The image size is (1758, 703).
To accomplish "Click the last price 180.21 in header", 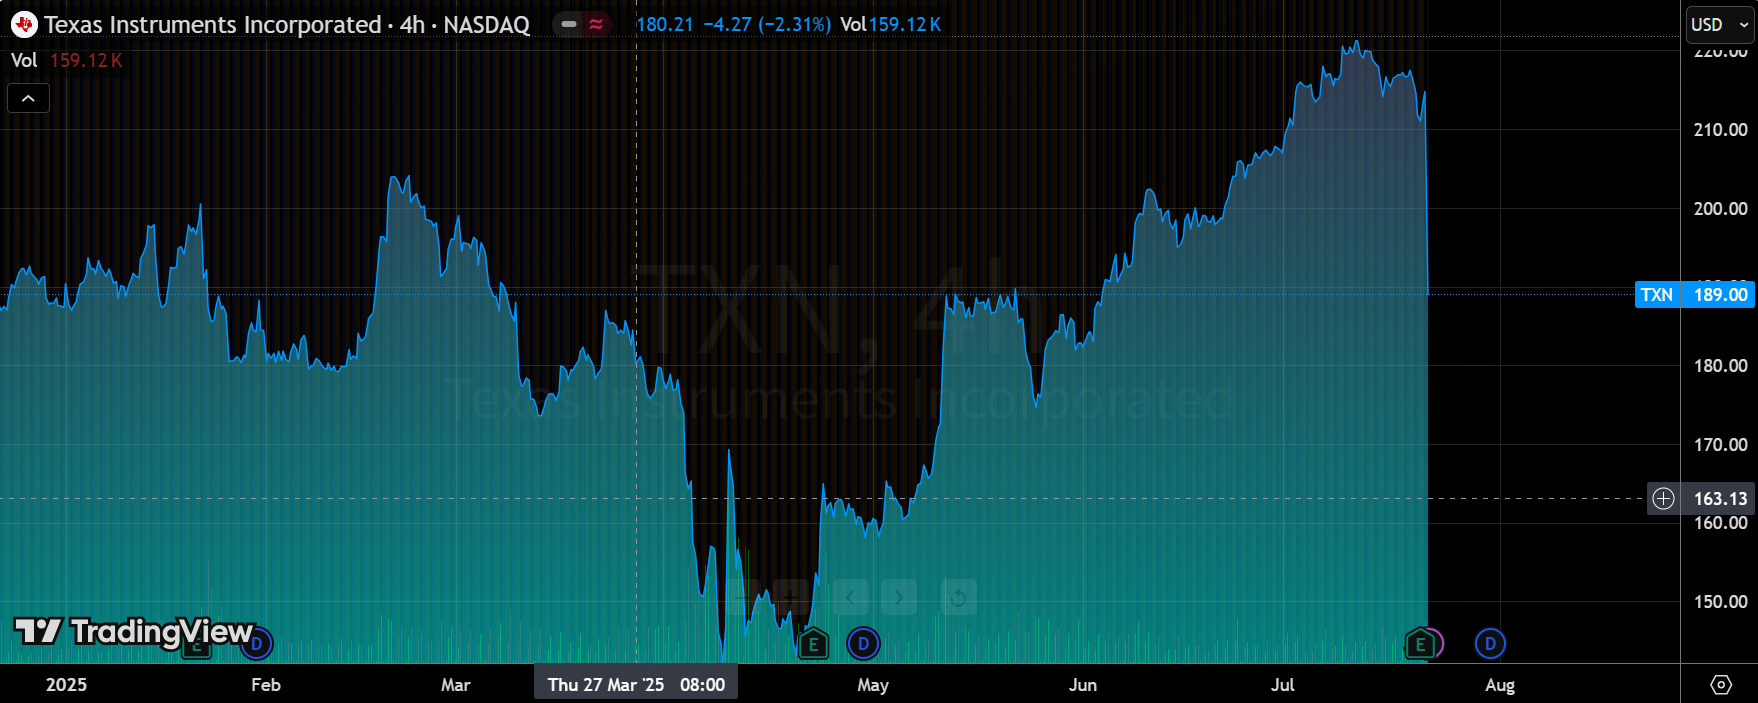I will 665,24.
